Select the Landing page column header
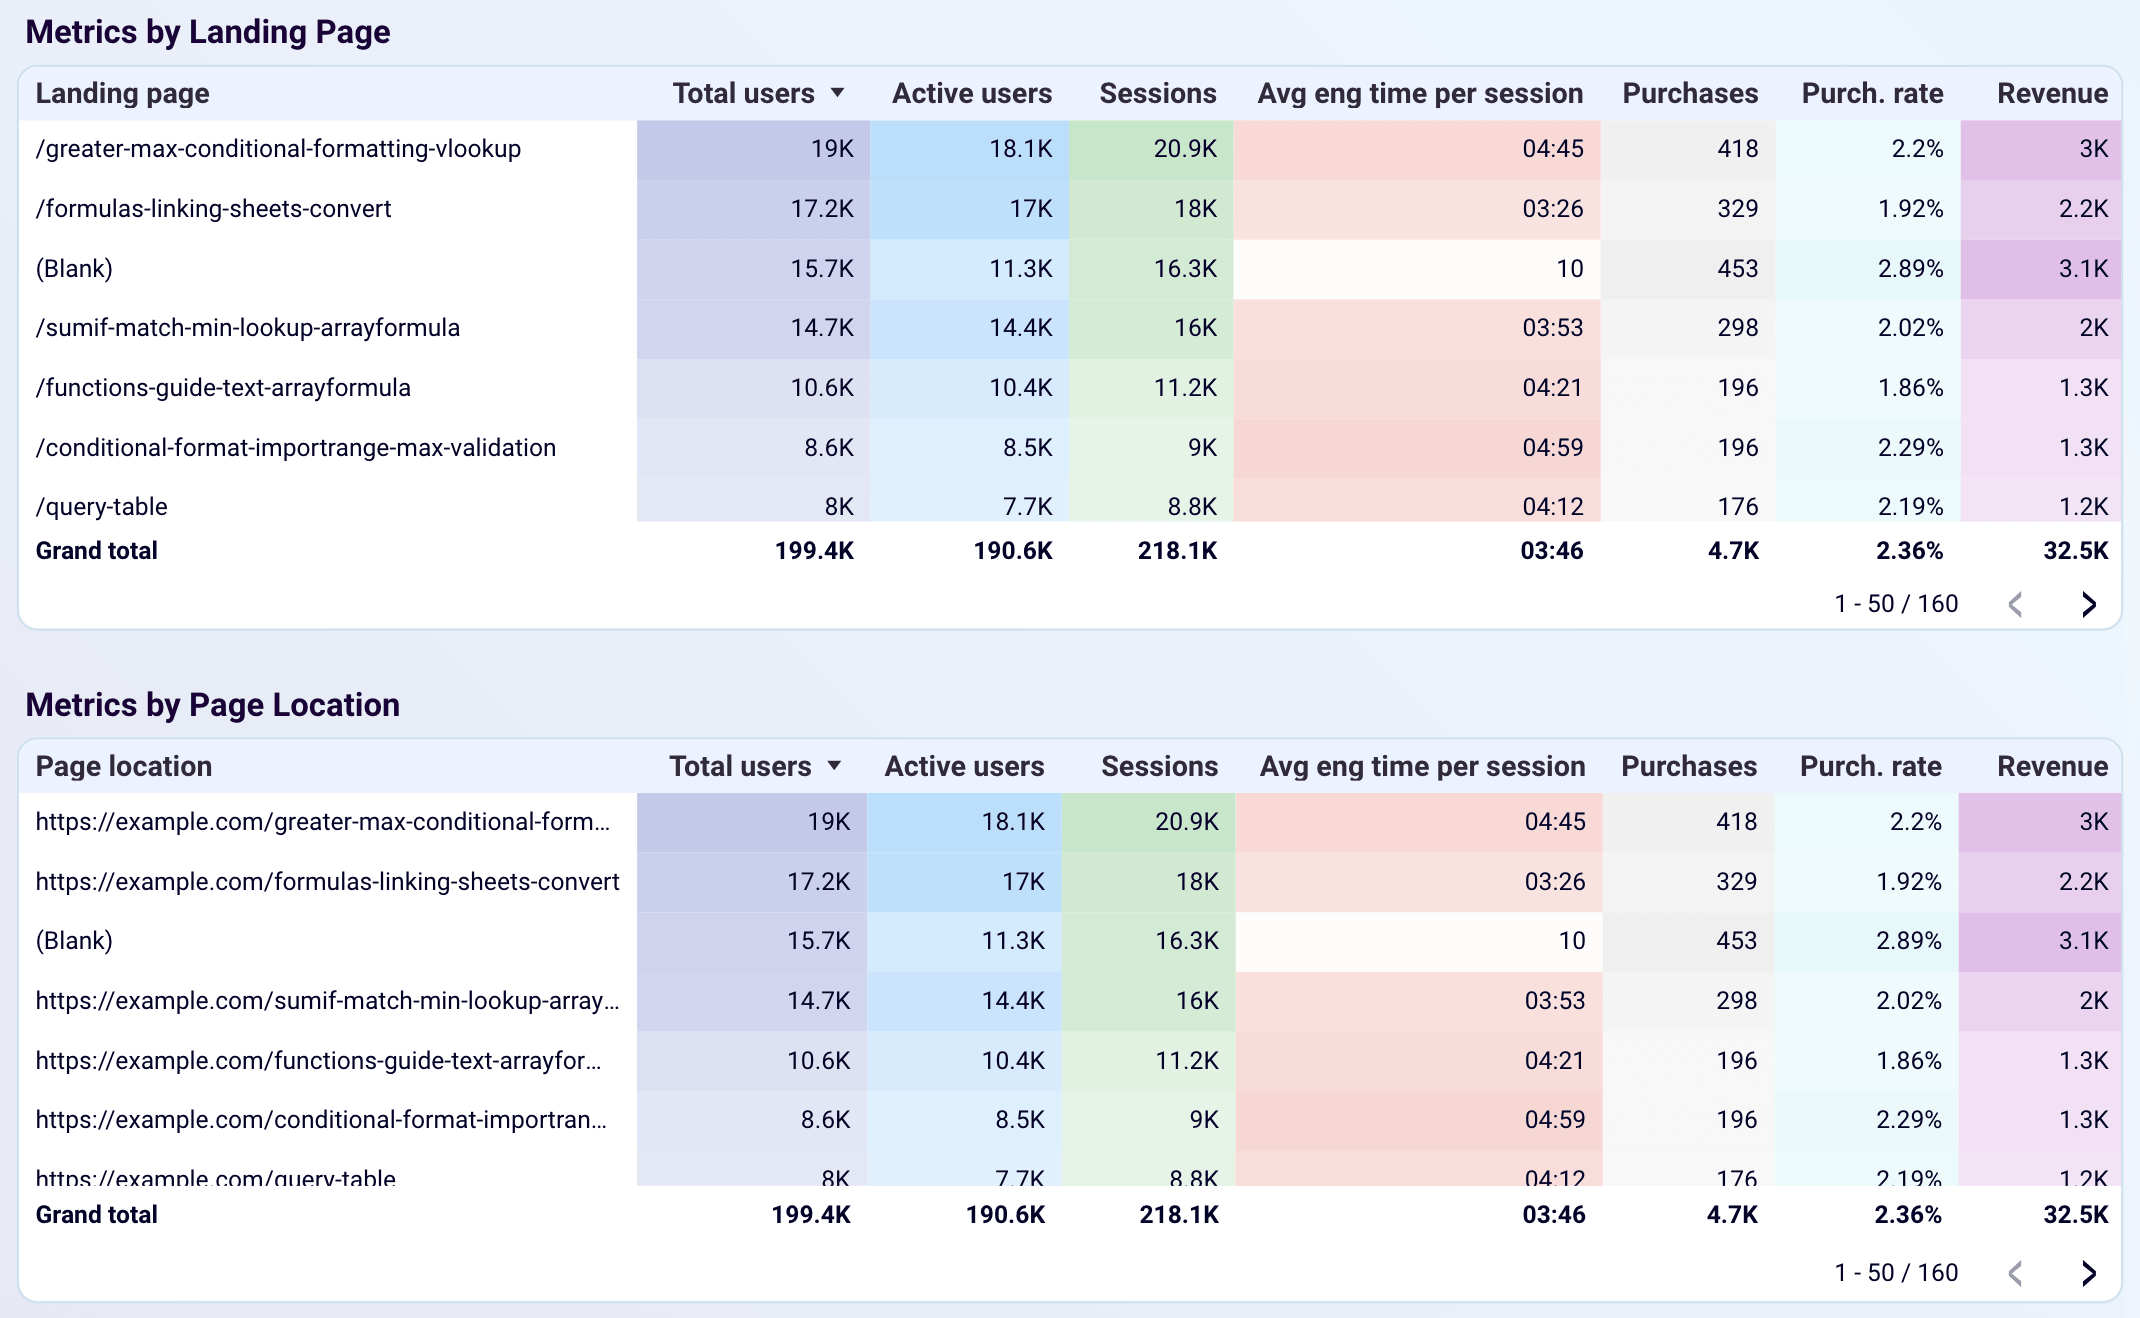The width and height of the screenshot is (2140, 1318). click(122, 93)
